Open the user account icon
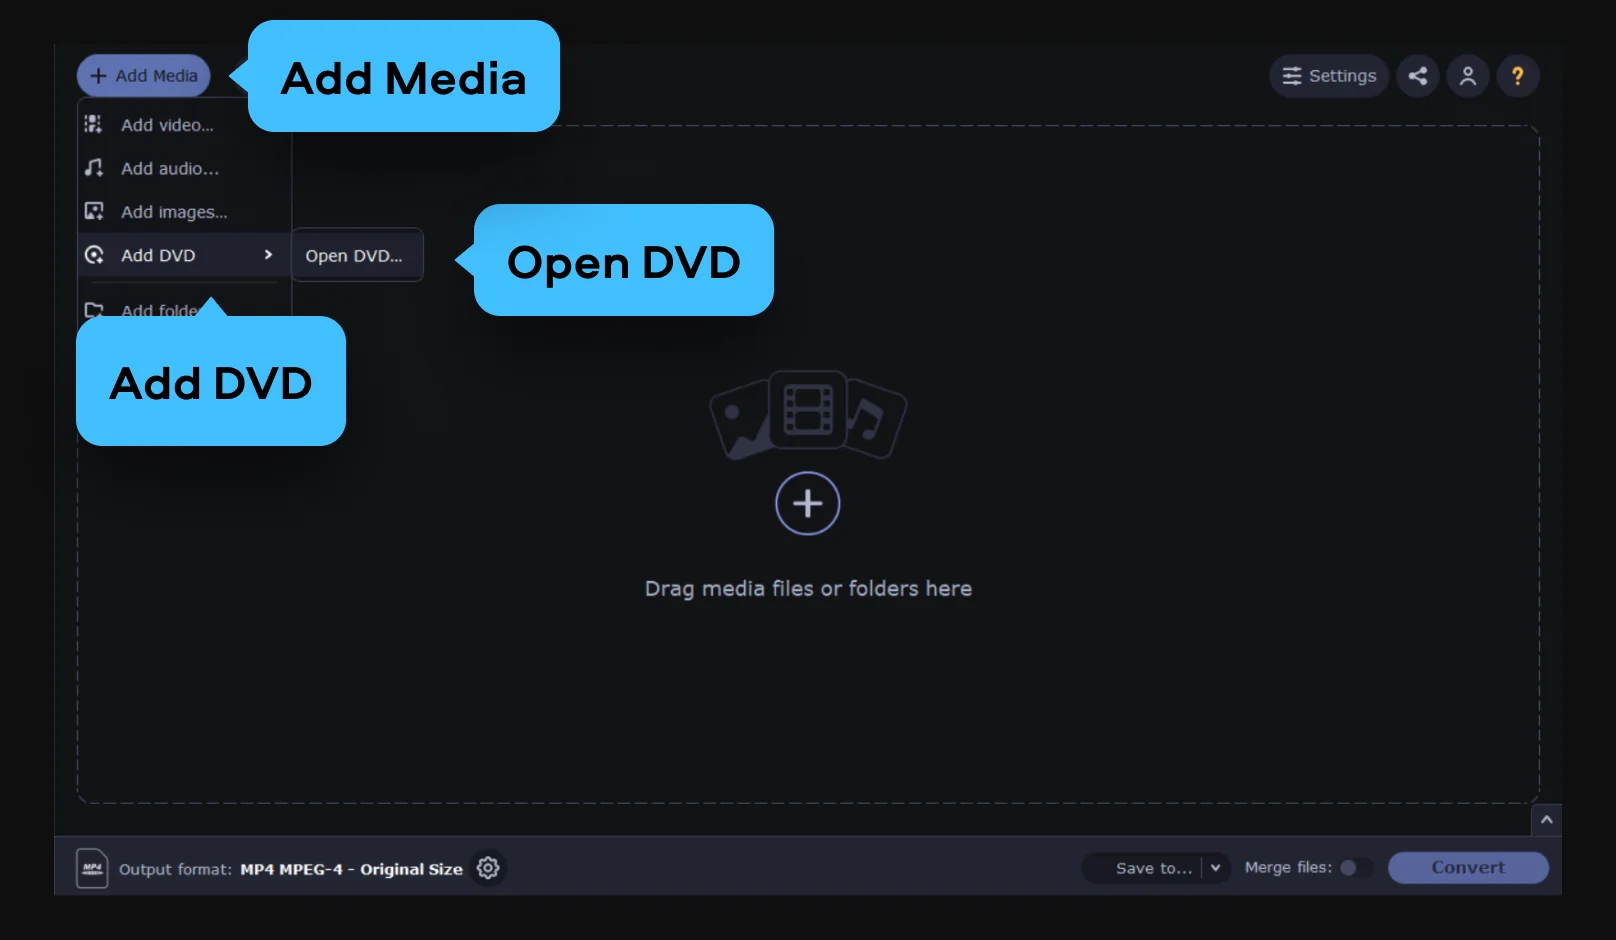The height and width of the screenshot is (940, 1616). tap(1468, 76)
